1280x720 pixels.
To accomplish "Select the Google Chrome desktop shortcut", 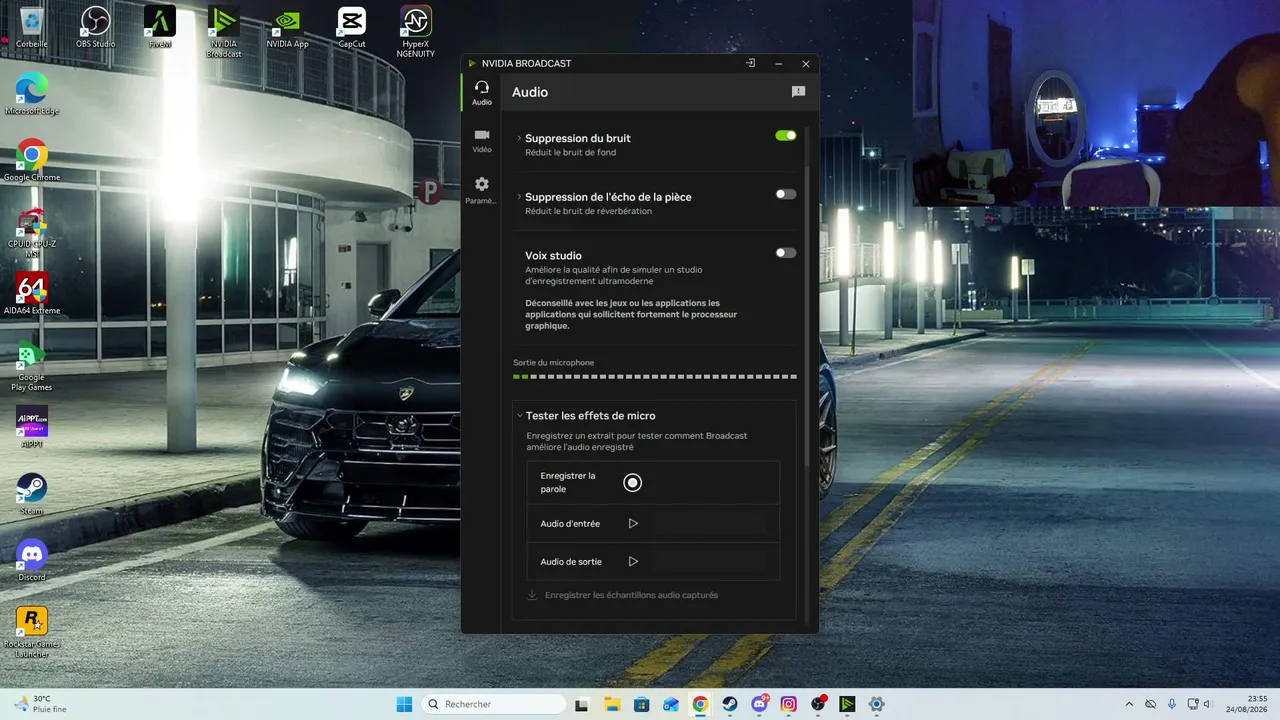I will pyautogui.click(x=31, y=160).
